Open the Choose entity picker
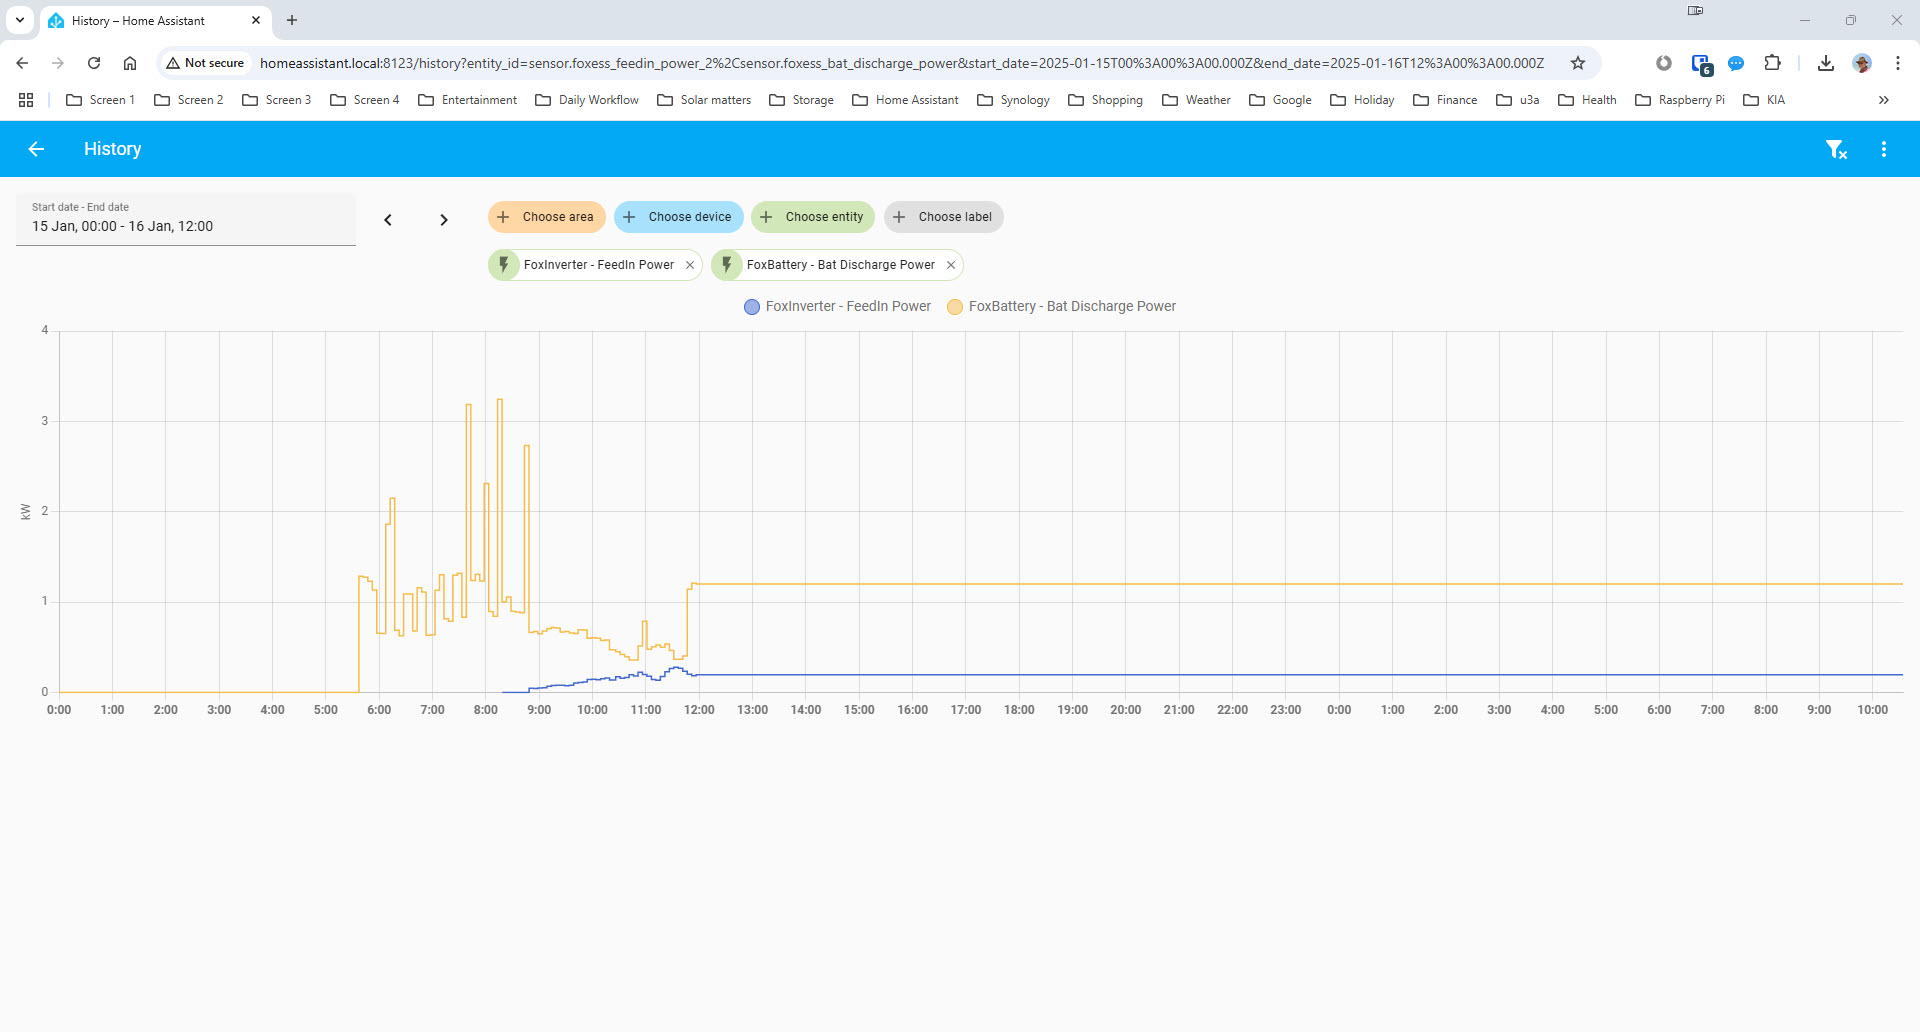Image resolution: width=1920 pixels, height=1032 pixels. coord(812,217)
